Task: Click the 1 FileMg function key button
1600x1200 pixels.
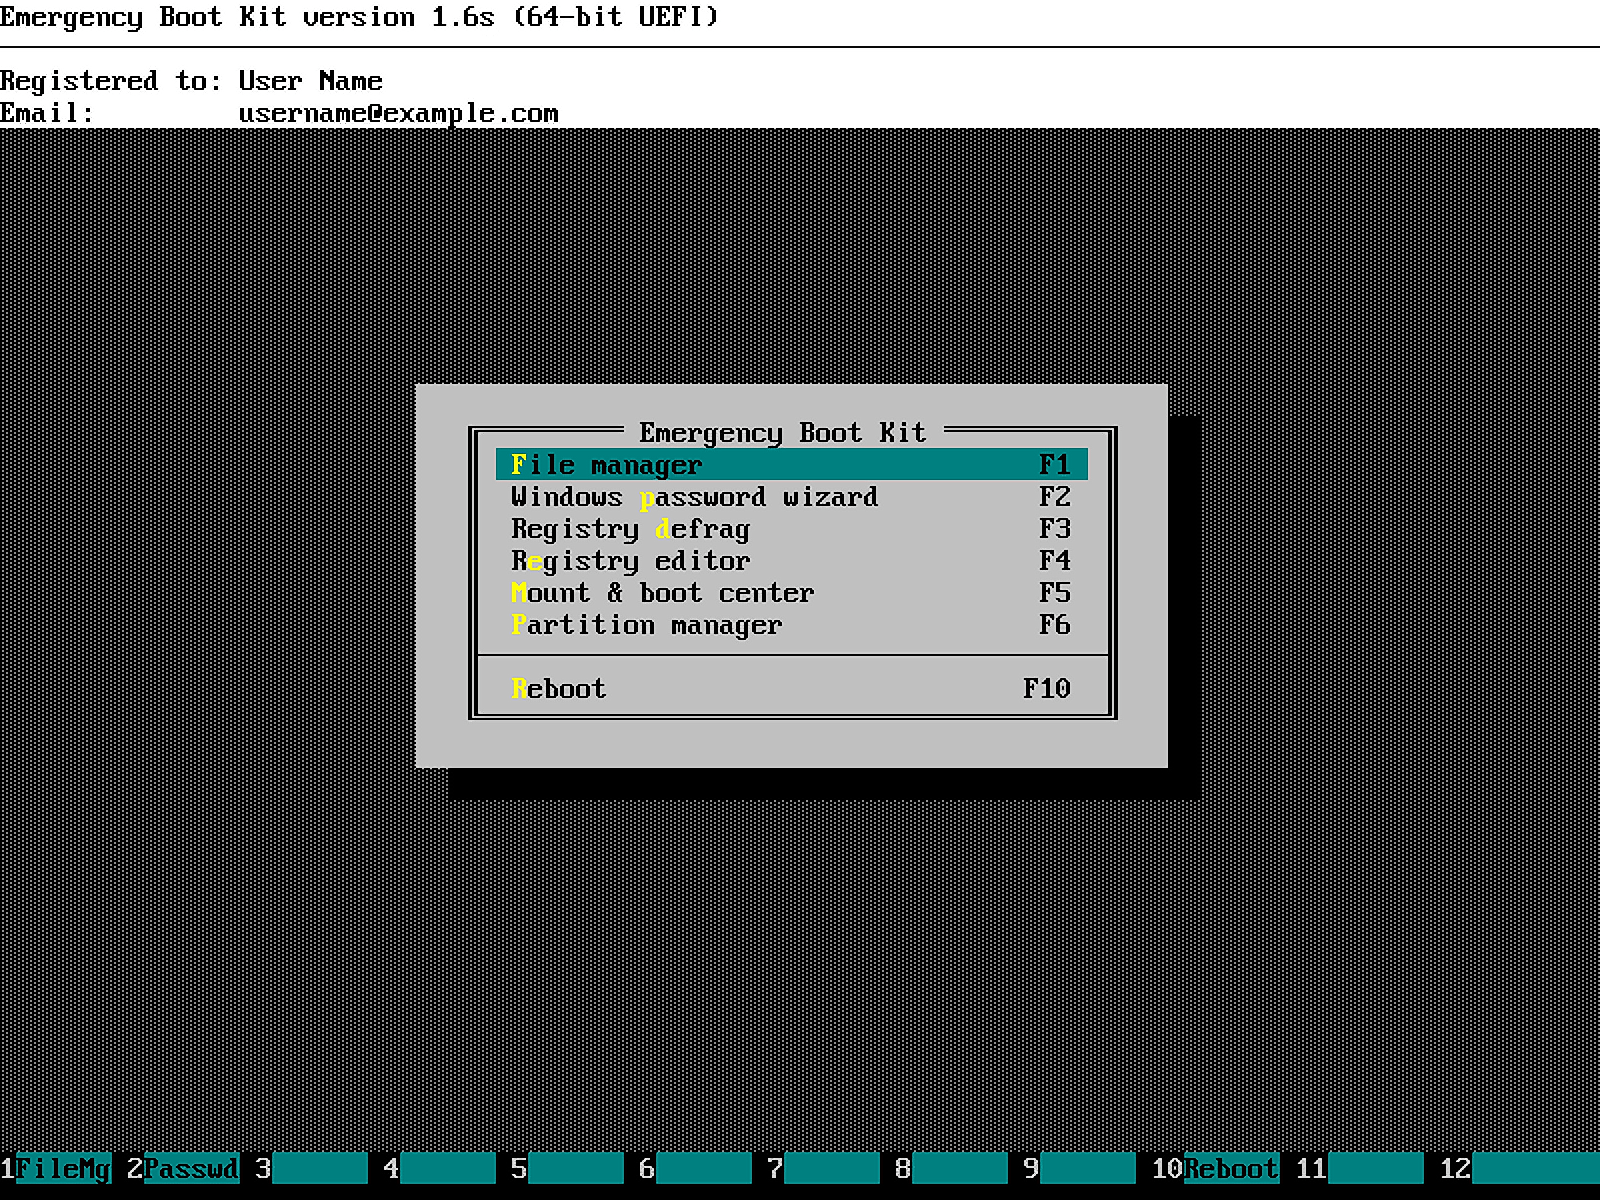Action: 56,1168
